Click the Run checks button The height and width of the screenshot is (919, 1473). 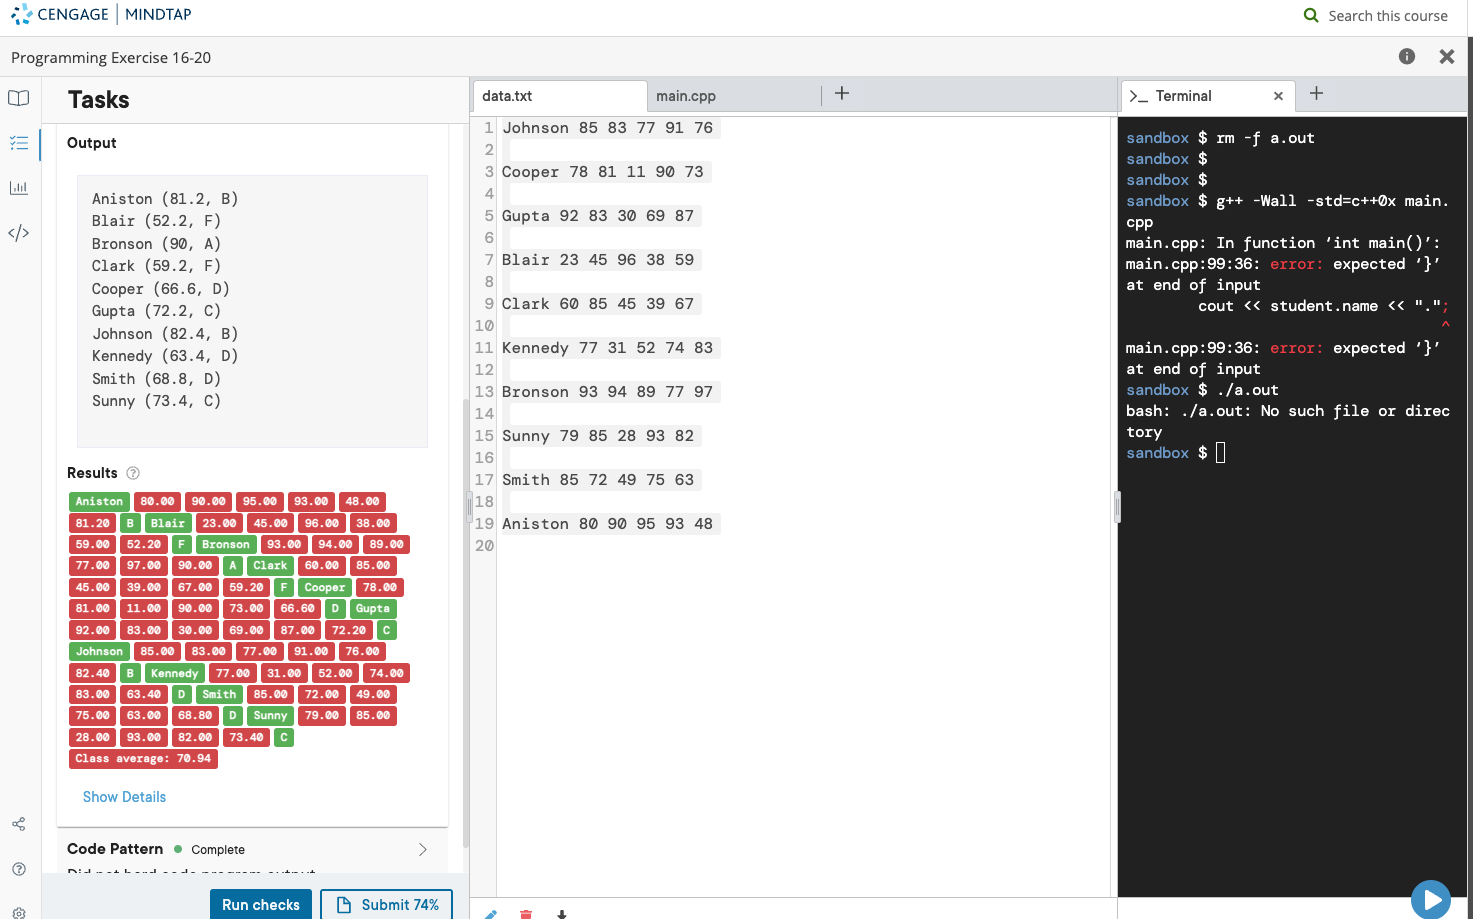coord(260,904)
